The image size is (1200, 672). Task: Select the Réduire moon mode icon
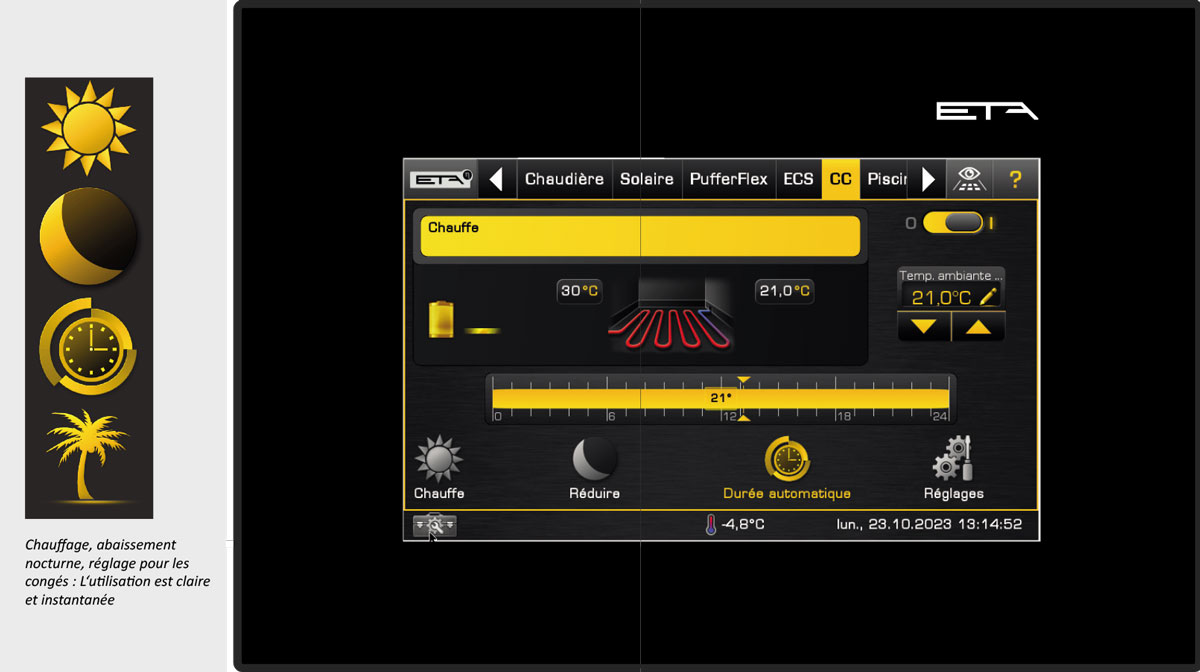tap(594, 461)
